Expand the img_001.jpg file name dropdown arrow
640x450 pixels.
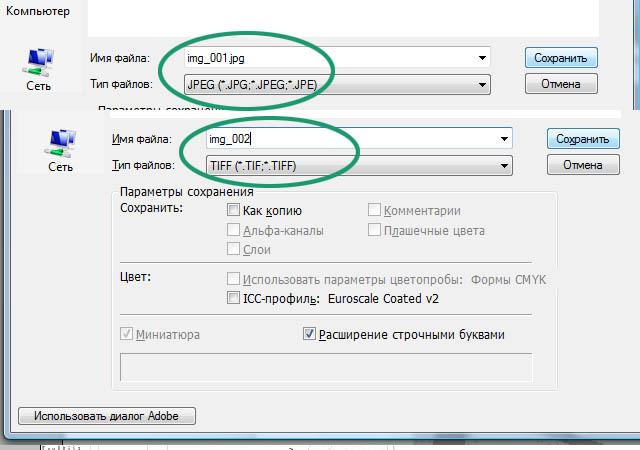(x=483, y=58)
